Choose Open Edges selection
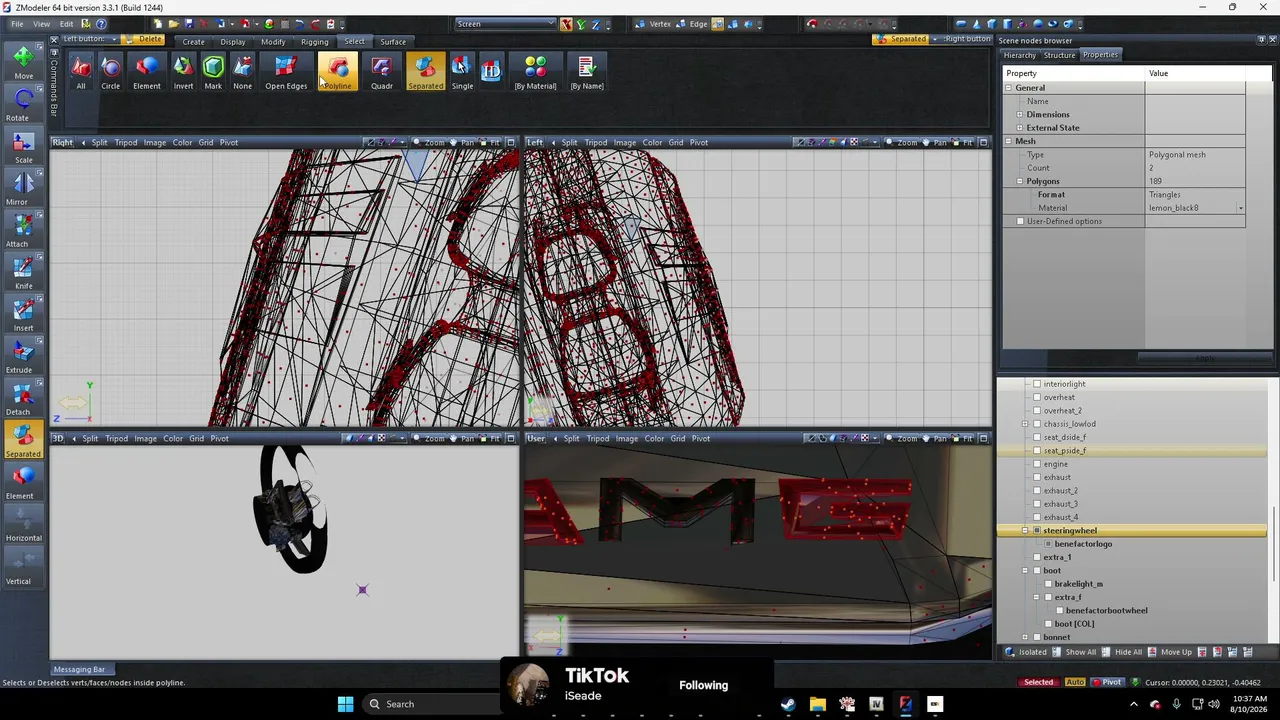Image resolution: width=1280 pixels, height=720 pixels. (x=286, y=72)
